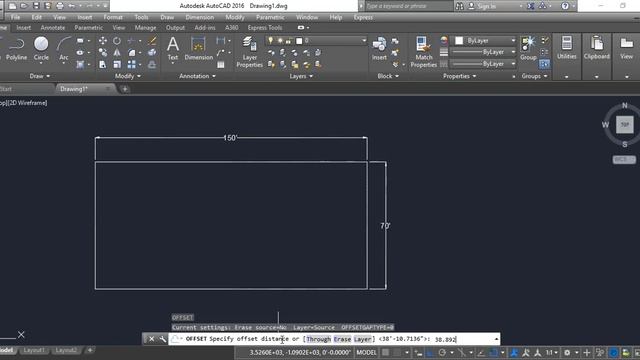Expand the Modify panel
Image resolution: width=640 pixels, height=360 pixels.
point(128,76)
